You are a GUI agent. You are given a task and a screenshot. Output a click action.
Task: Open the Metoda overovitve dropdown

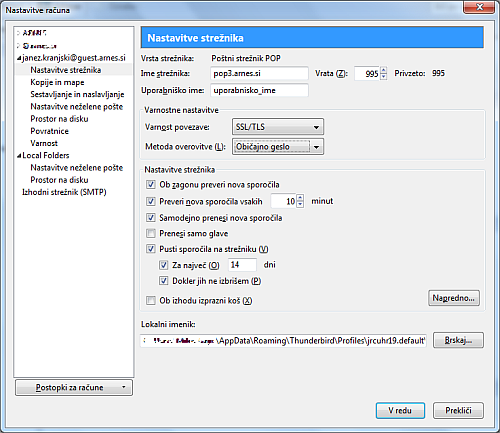pyautogui.click(x=278, y=147)
